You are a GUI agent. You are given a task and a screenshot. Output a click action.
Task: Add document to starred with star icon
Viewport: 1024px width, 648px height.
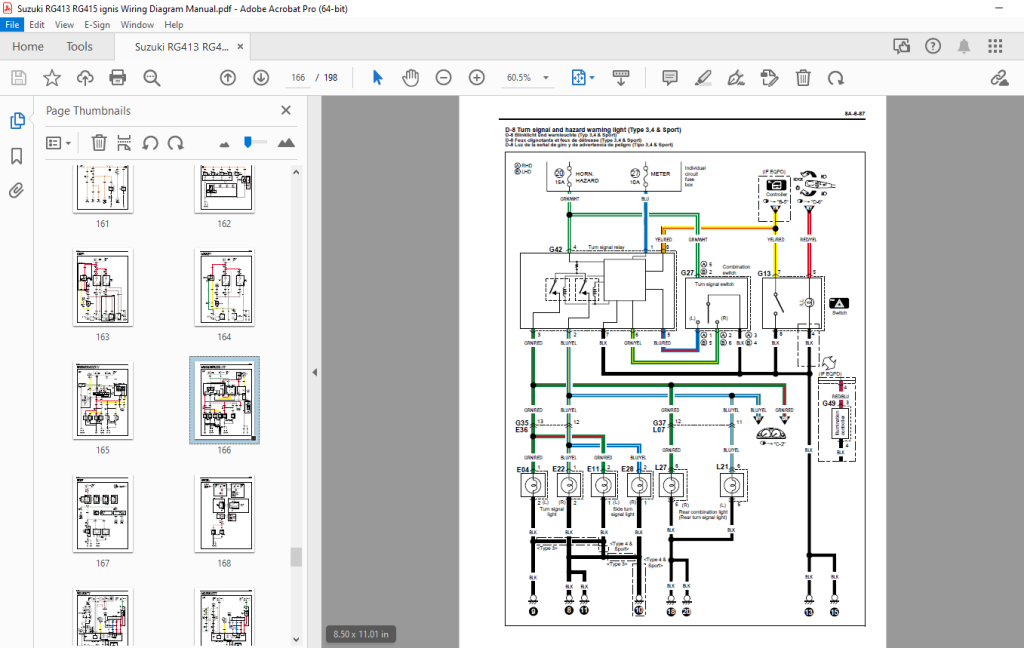click(x=52, y=78)
